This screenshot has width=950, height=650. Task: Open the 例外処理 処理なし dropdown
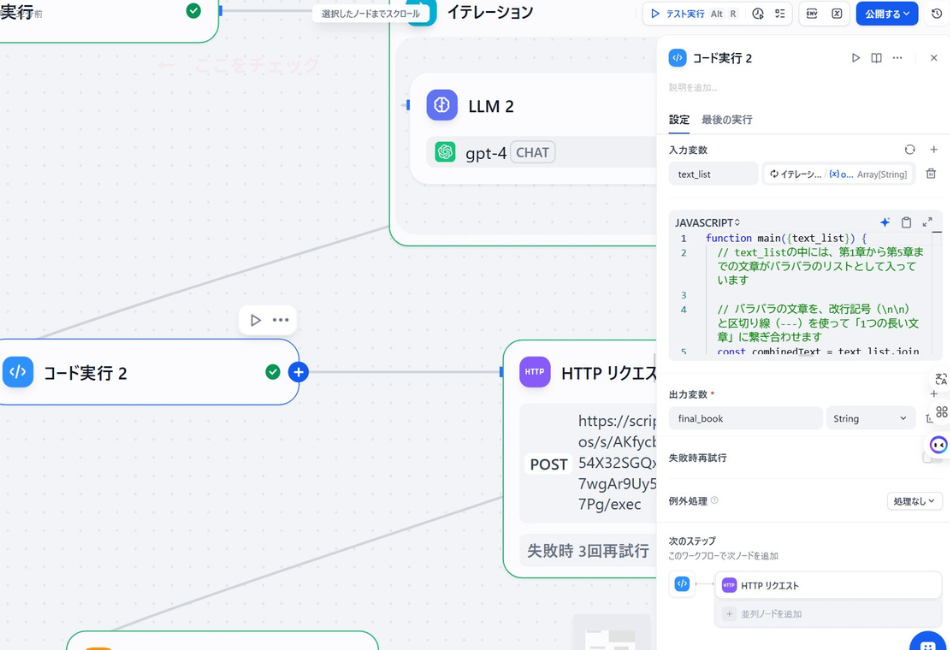pyautogui.click(x=915, y=501)
